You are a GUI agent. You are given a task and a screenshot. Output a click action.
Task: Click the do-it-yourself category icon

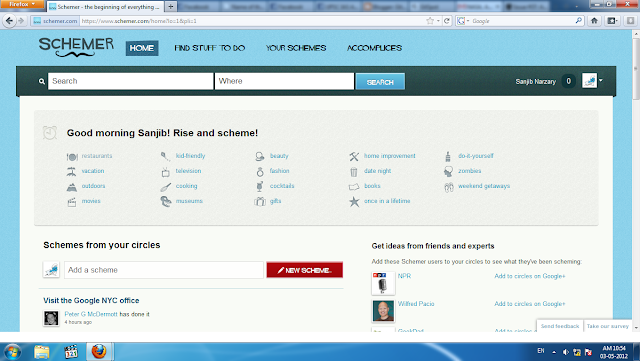(x=448, y=156)
